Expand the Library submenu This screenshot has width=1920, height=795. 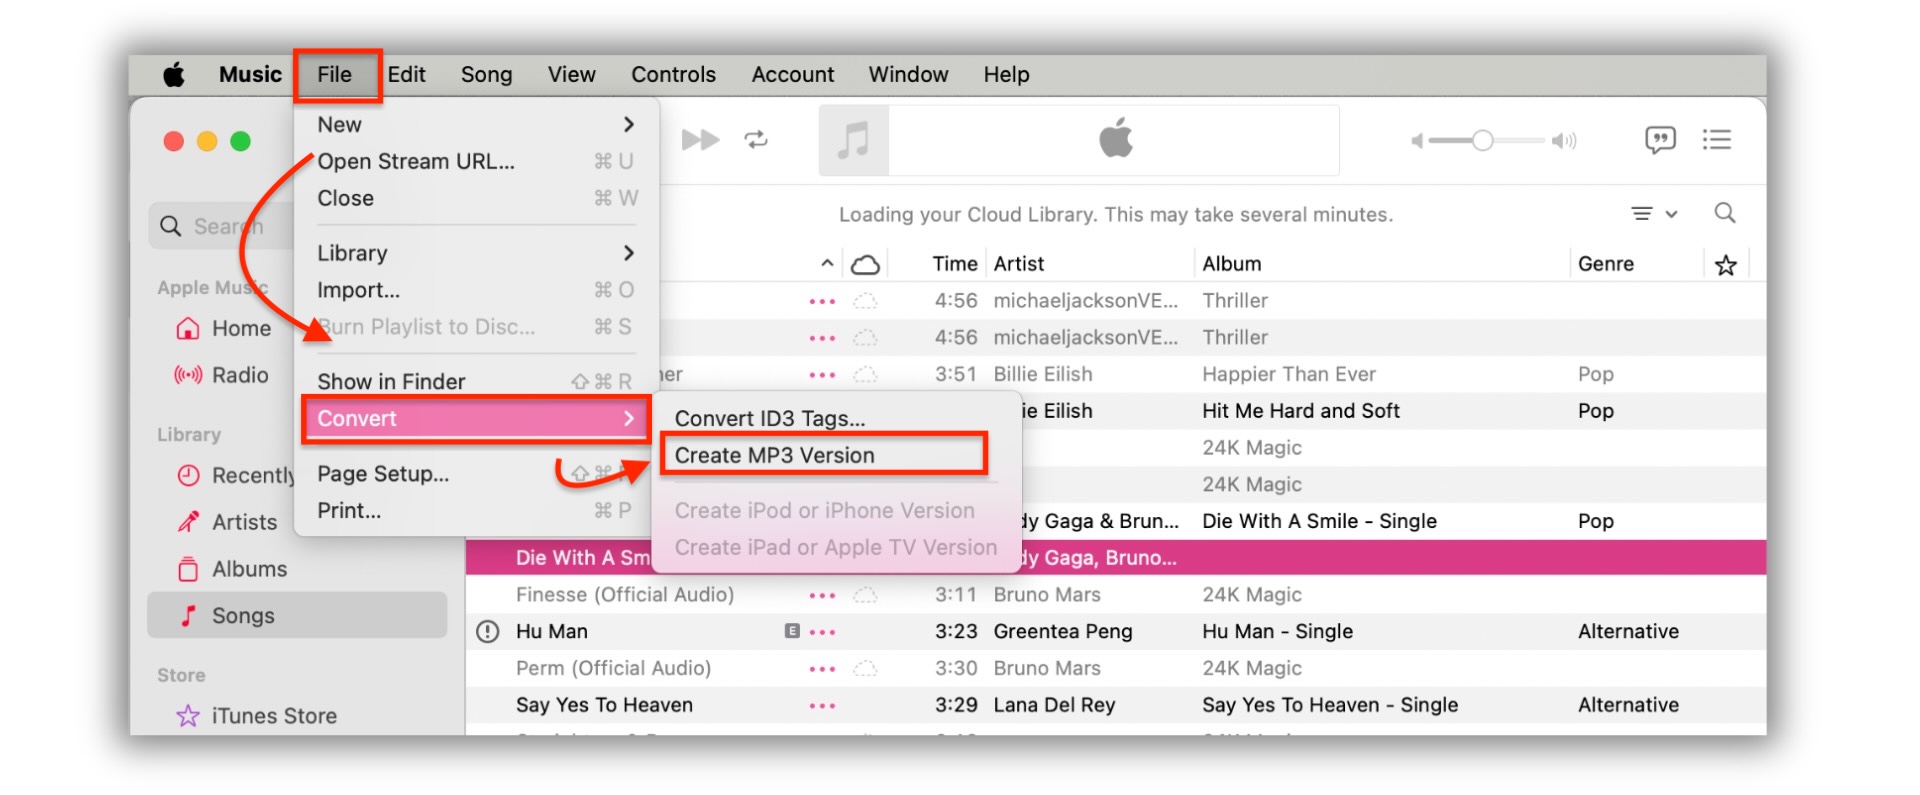tap(476, 254)
